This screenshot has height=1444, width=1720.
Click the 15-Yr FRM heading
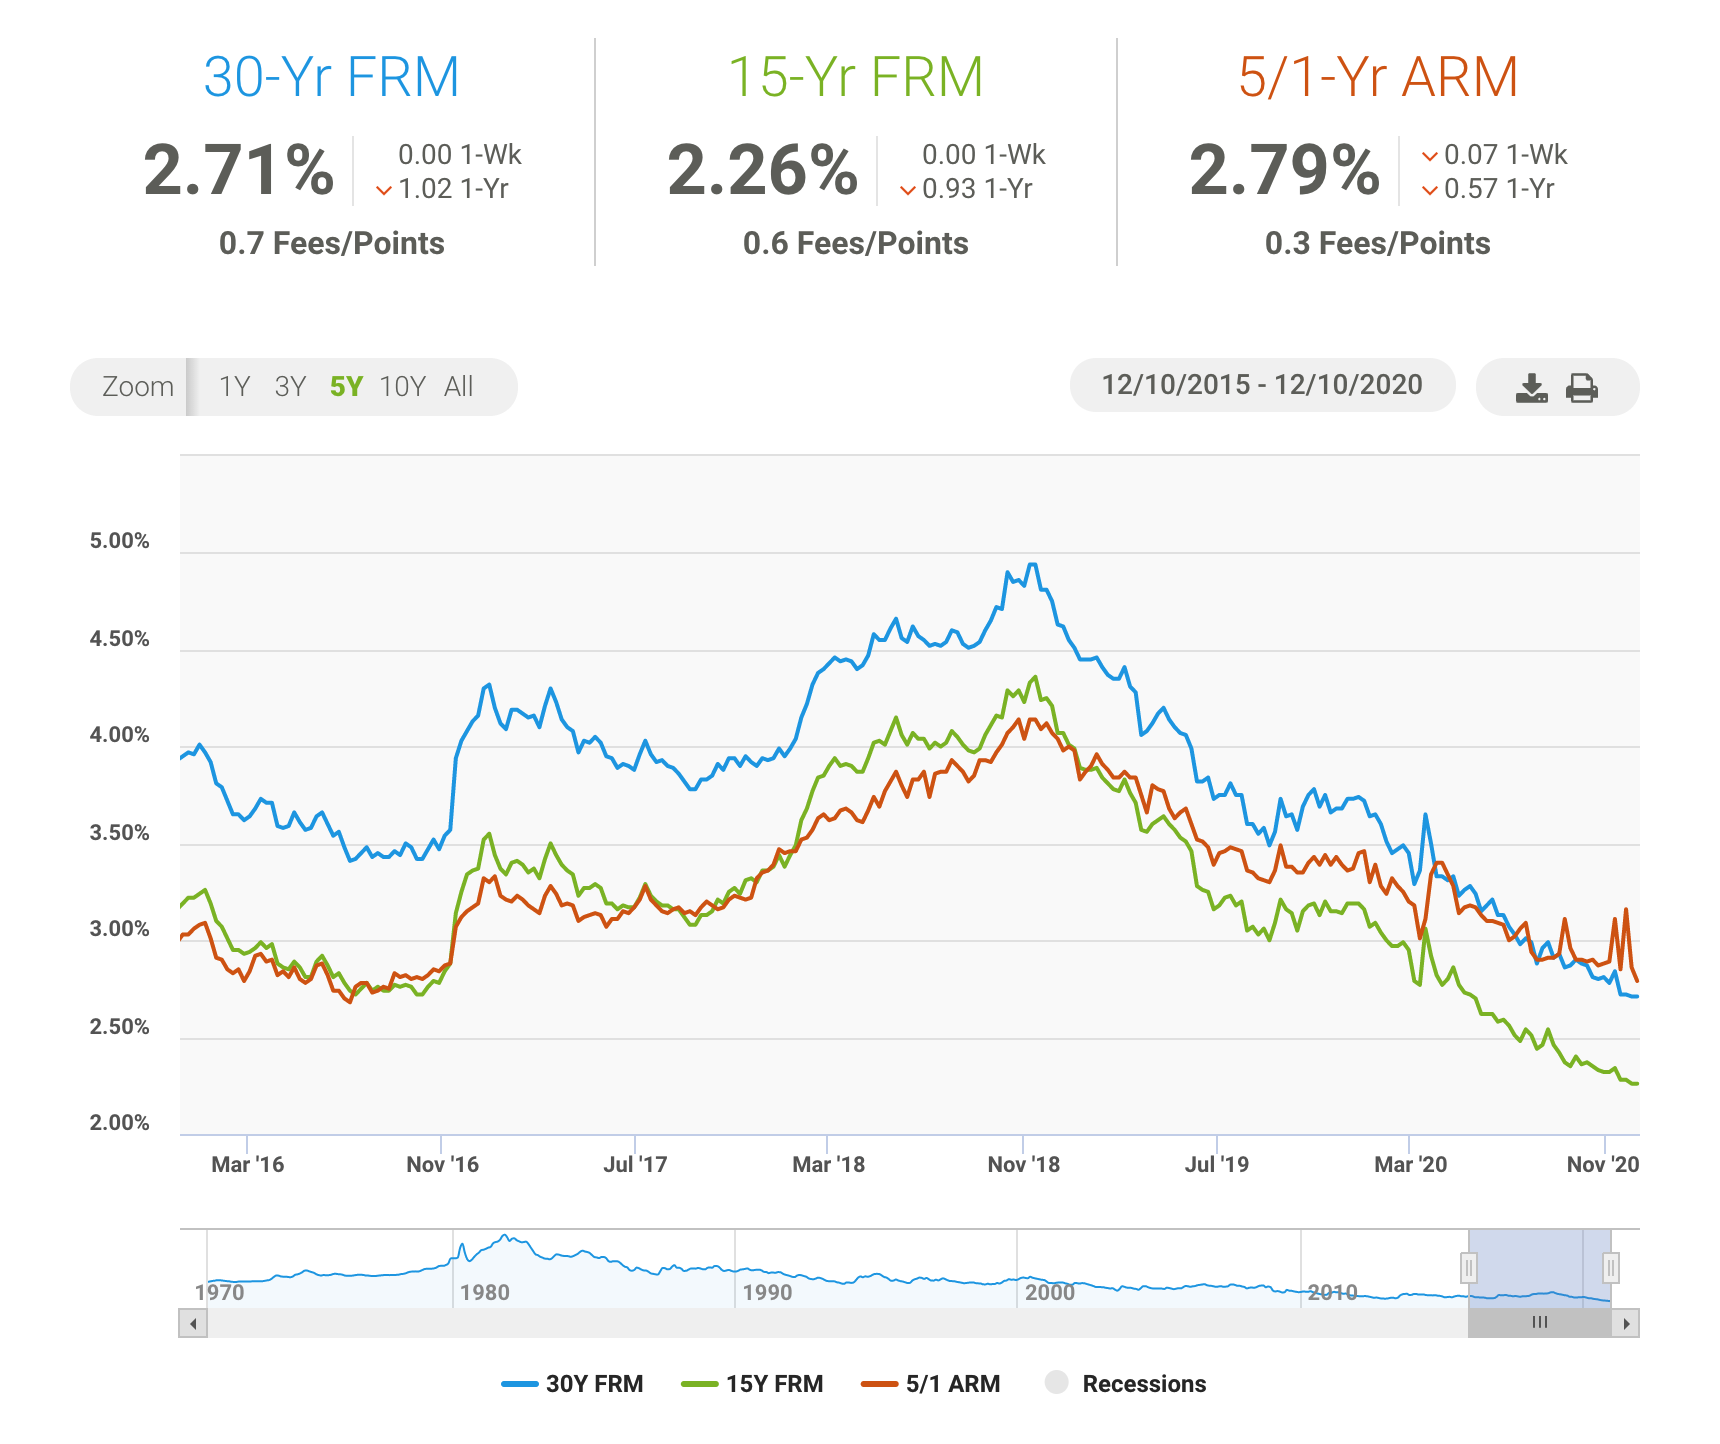tap(856, 77)
